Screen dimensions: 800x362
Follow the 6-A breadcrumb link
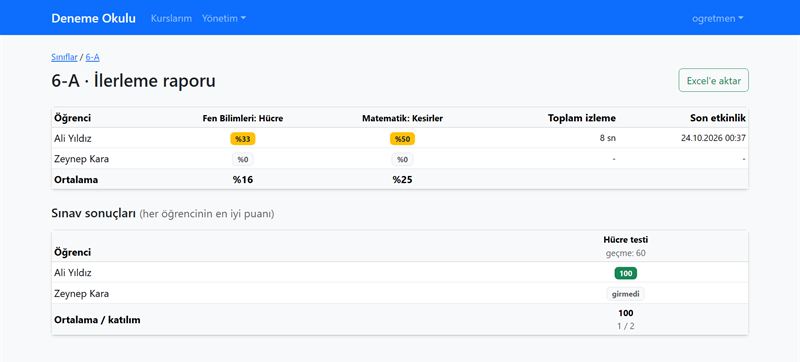[92, 57]
